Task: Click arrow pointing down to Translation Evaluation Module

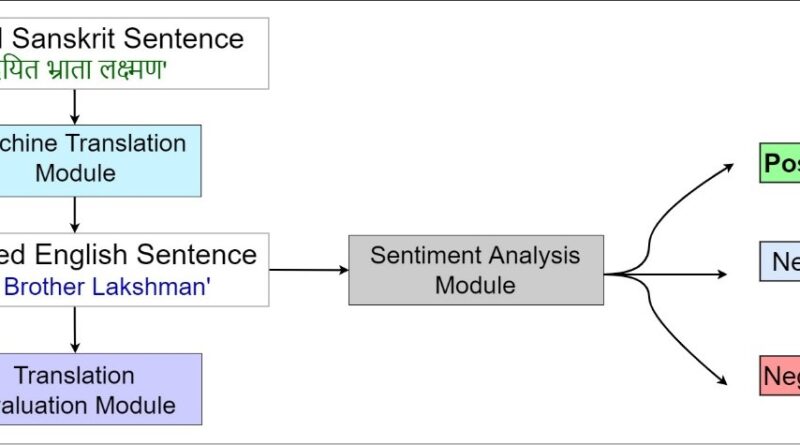Action: [74, 329]
